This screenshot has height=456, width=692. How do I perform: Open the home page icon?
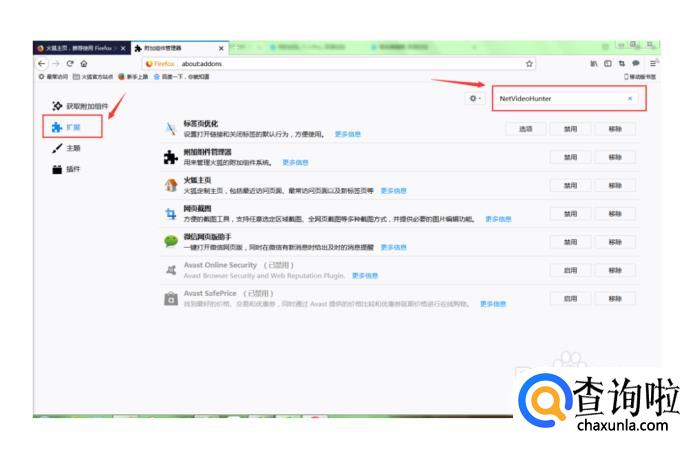pyautogui.click(x=84, y=64)
